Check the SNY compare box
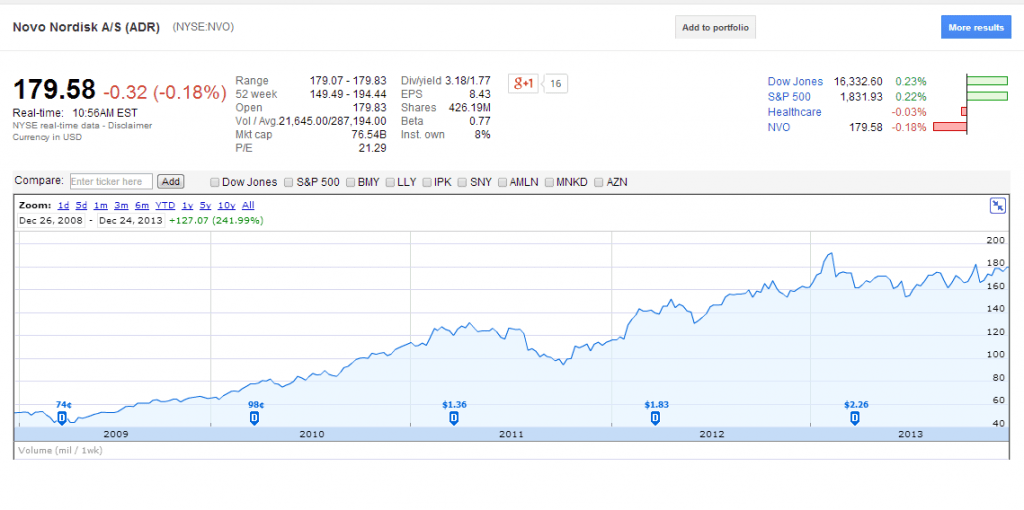This screenshot has width=1024, height=510. click(x=463, y=183)
